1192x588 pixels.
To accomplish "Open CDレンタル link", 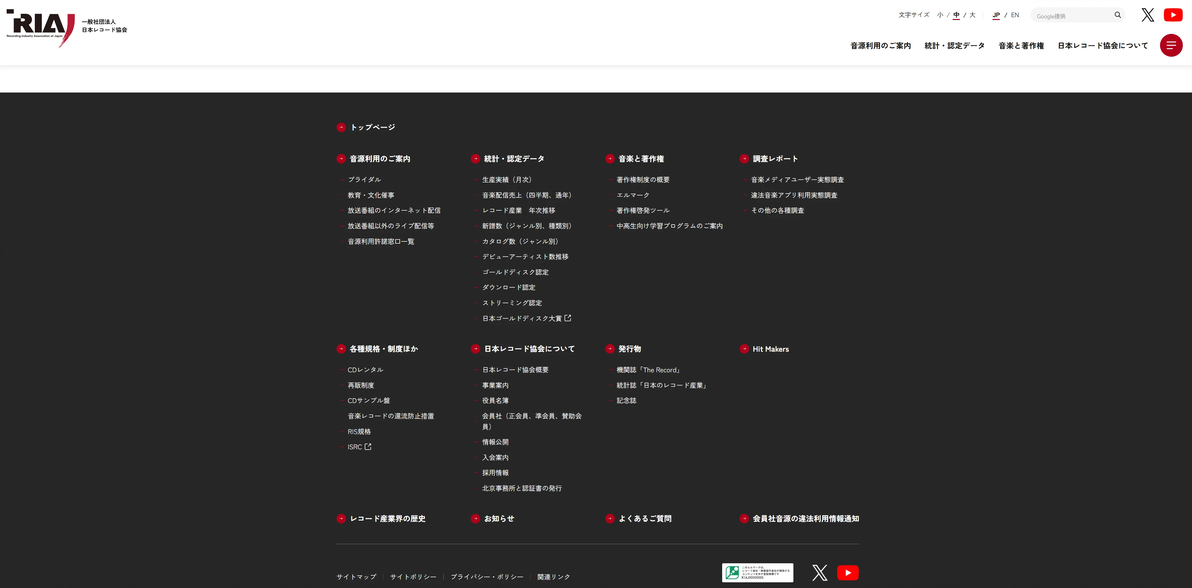I will pos(365,370).
